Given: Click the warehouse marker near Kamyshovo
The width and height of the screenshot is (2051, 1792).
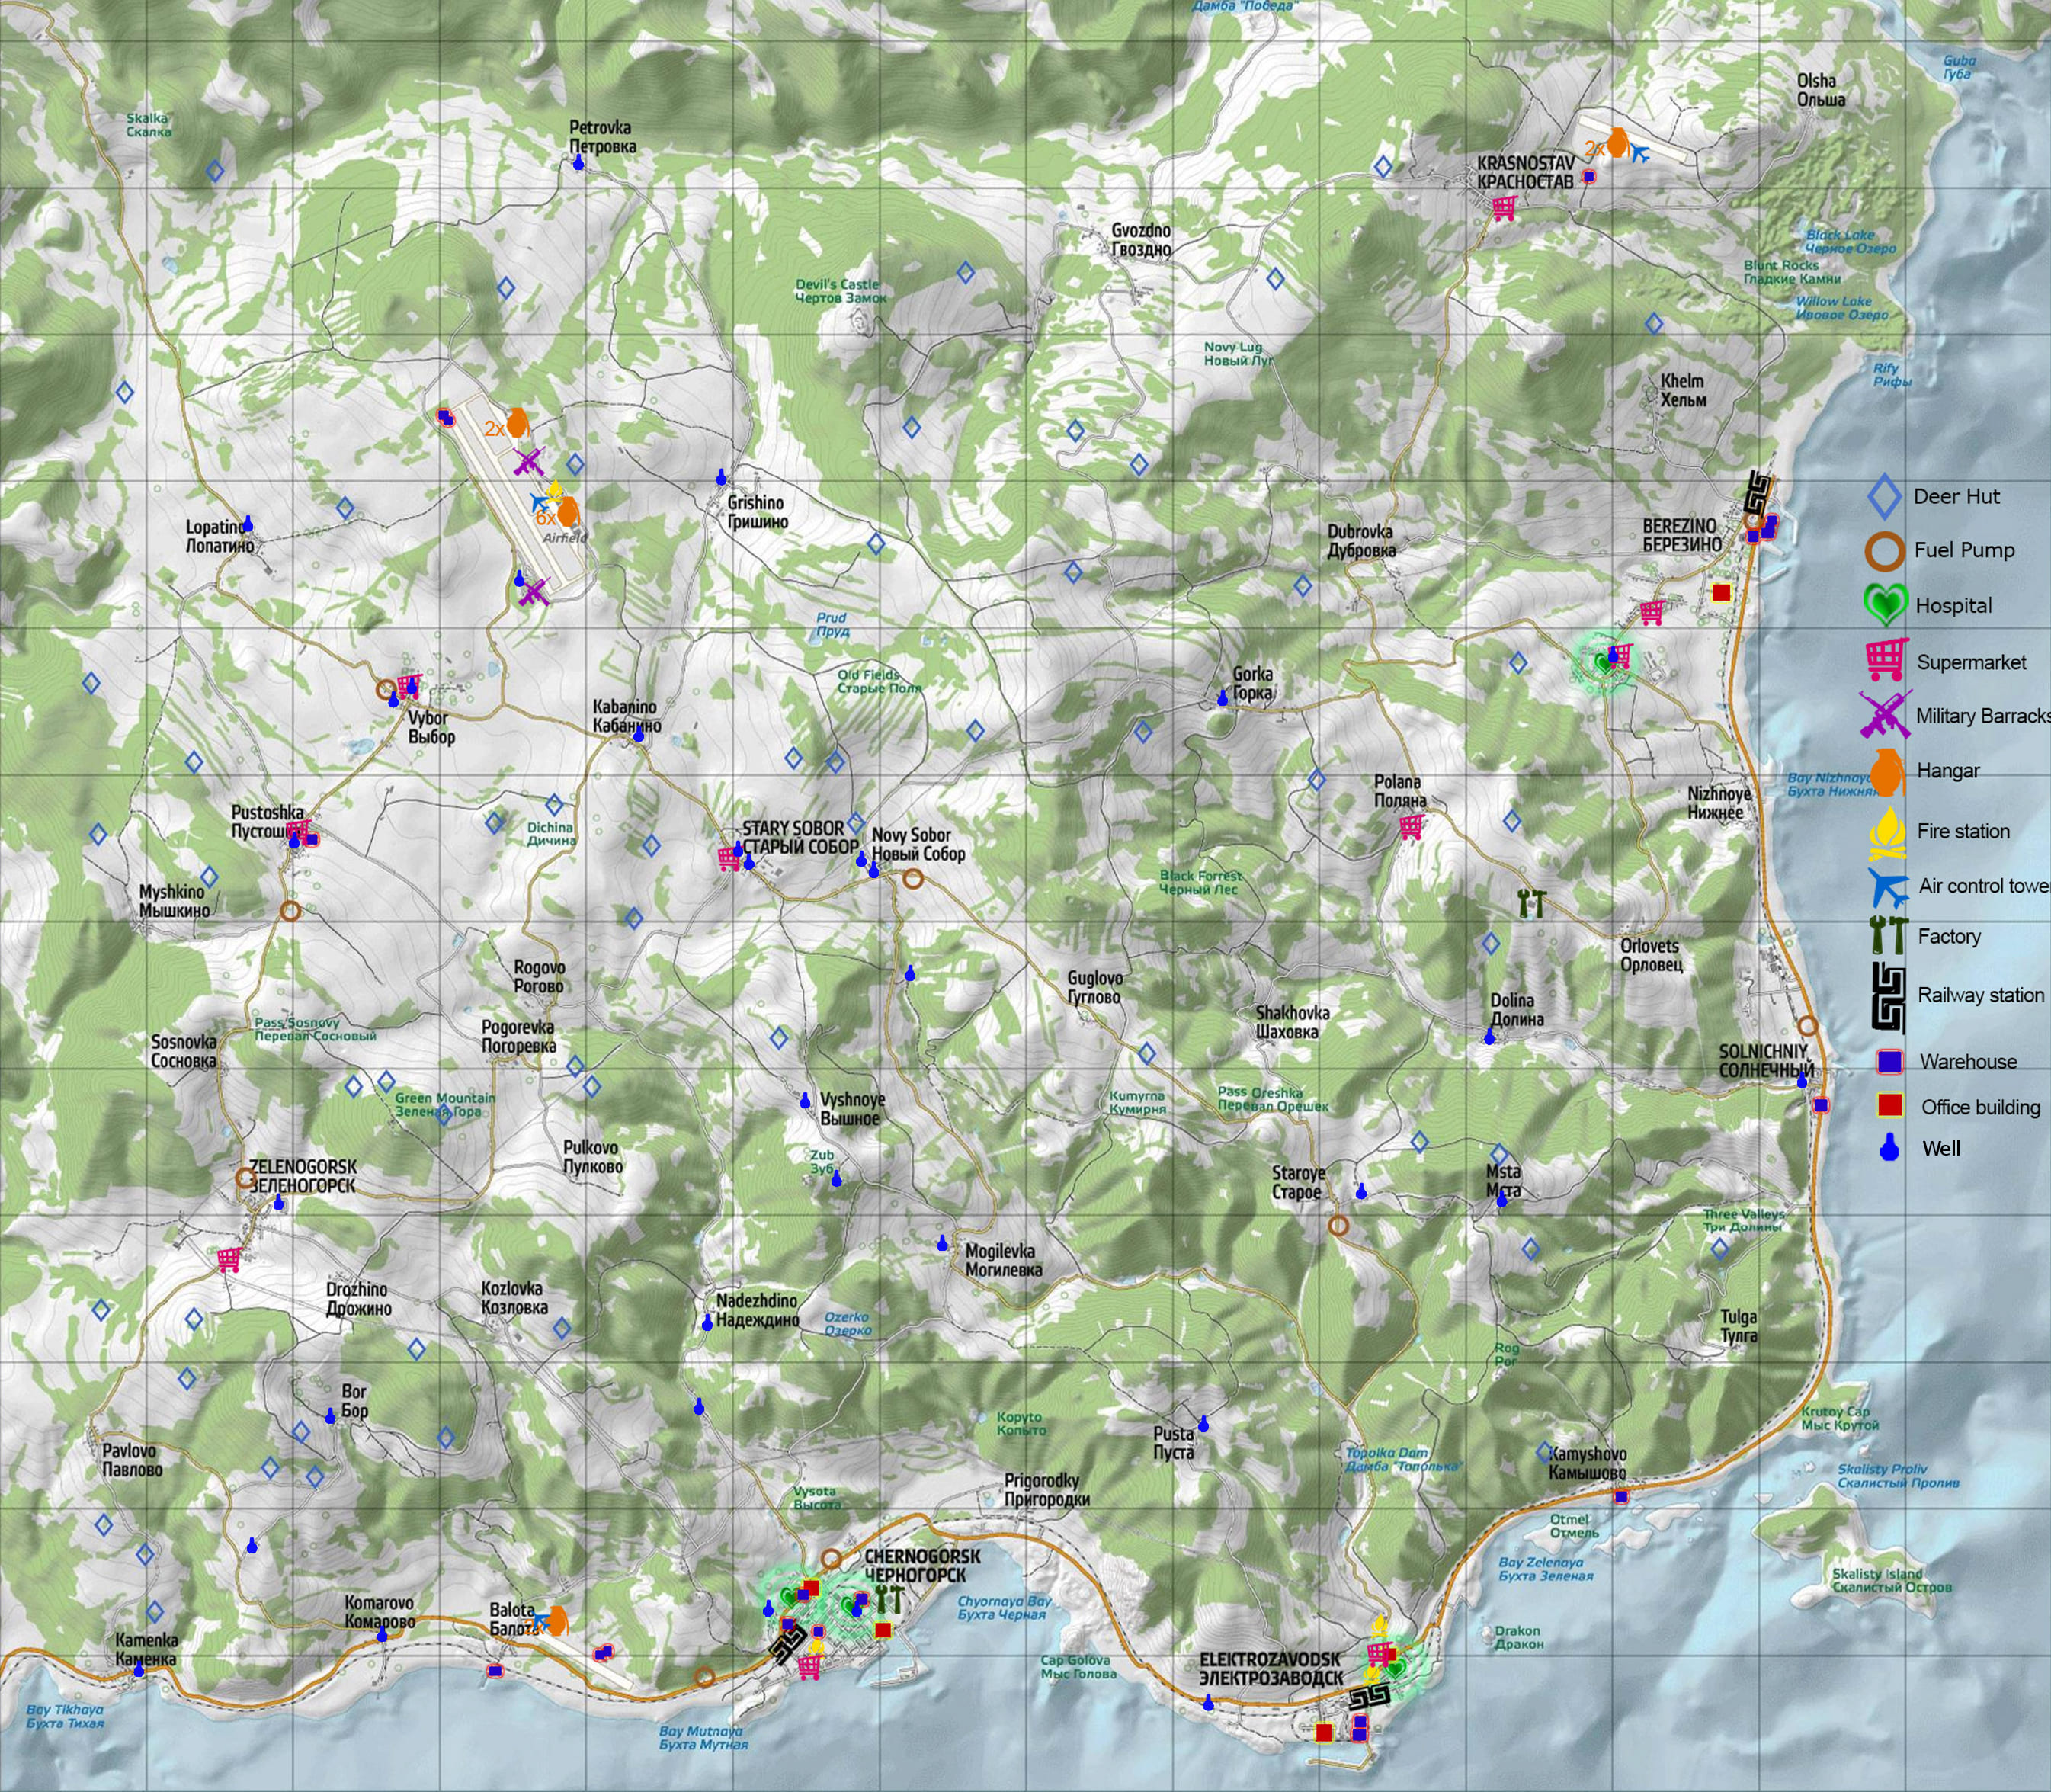Looking at the screenshot, I should pos(1621,1497).
